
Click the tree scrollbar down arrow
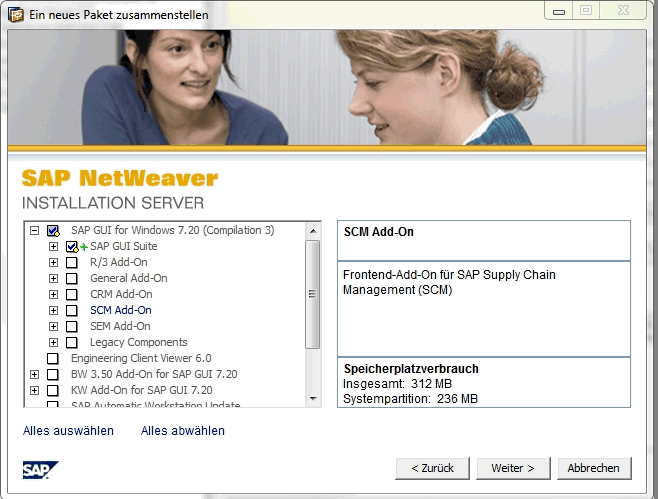(313, 399)
